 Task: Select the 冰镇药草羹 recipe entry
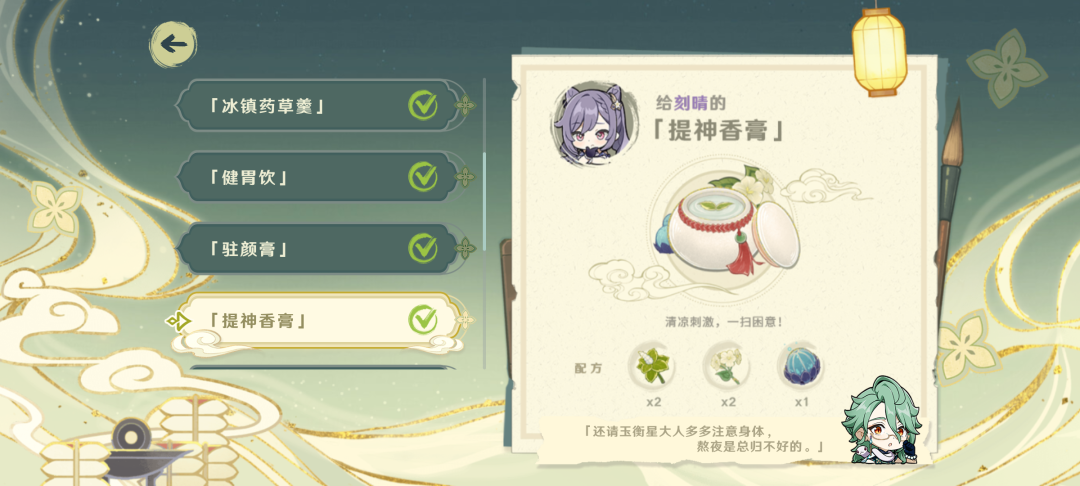pos(319,105)
